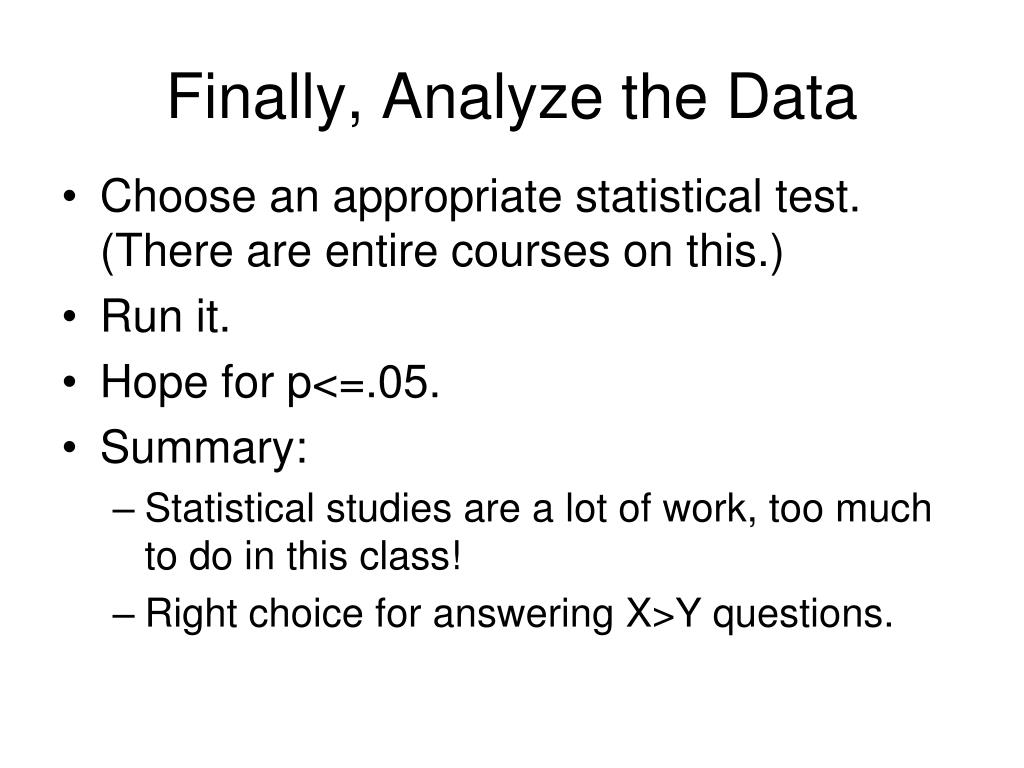1024x768 pixels.
Task: Click the 'Run it.' bullet
Action: [x=165, y=316]
